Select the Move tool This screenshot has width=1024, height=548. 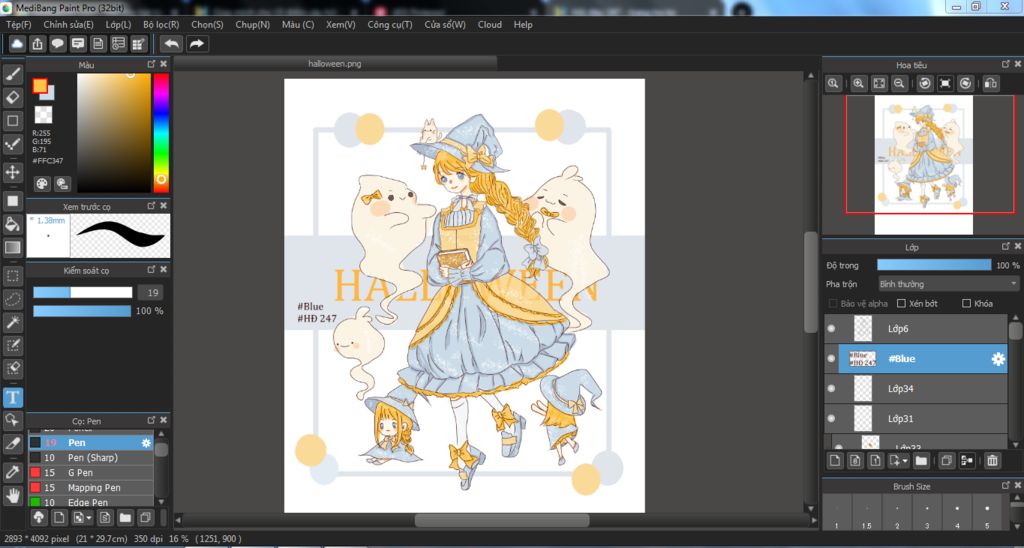12,172
